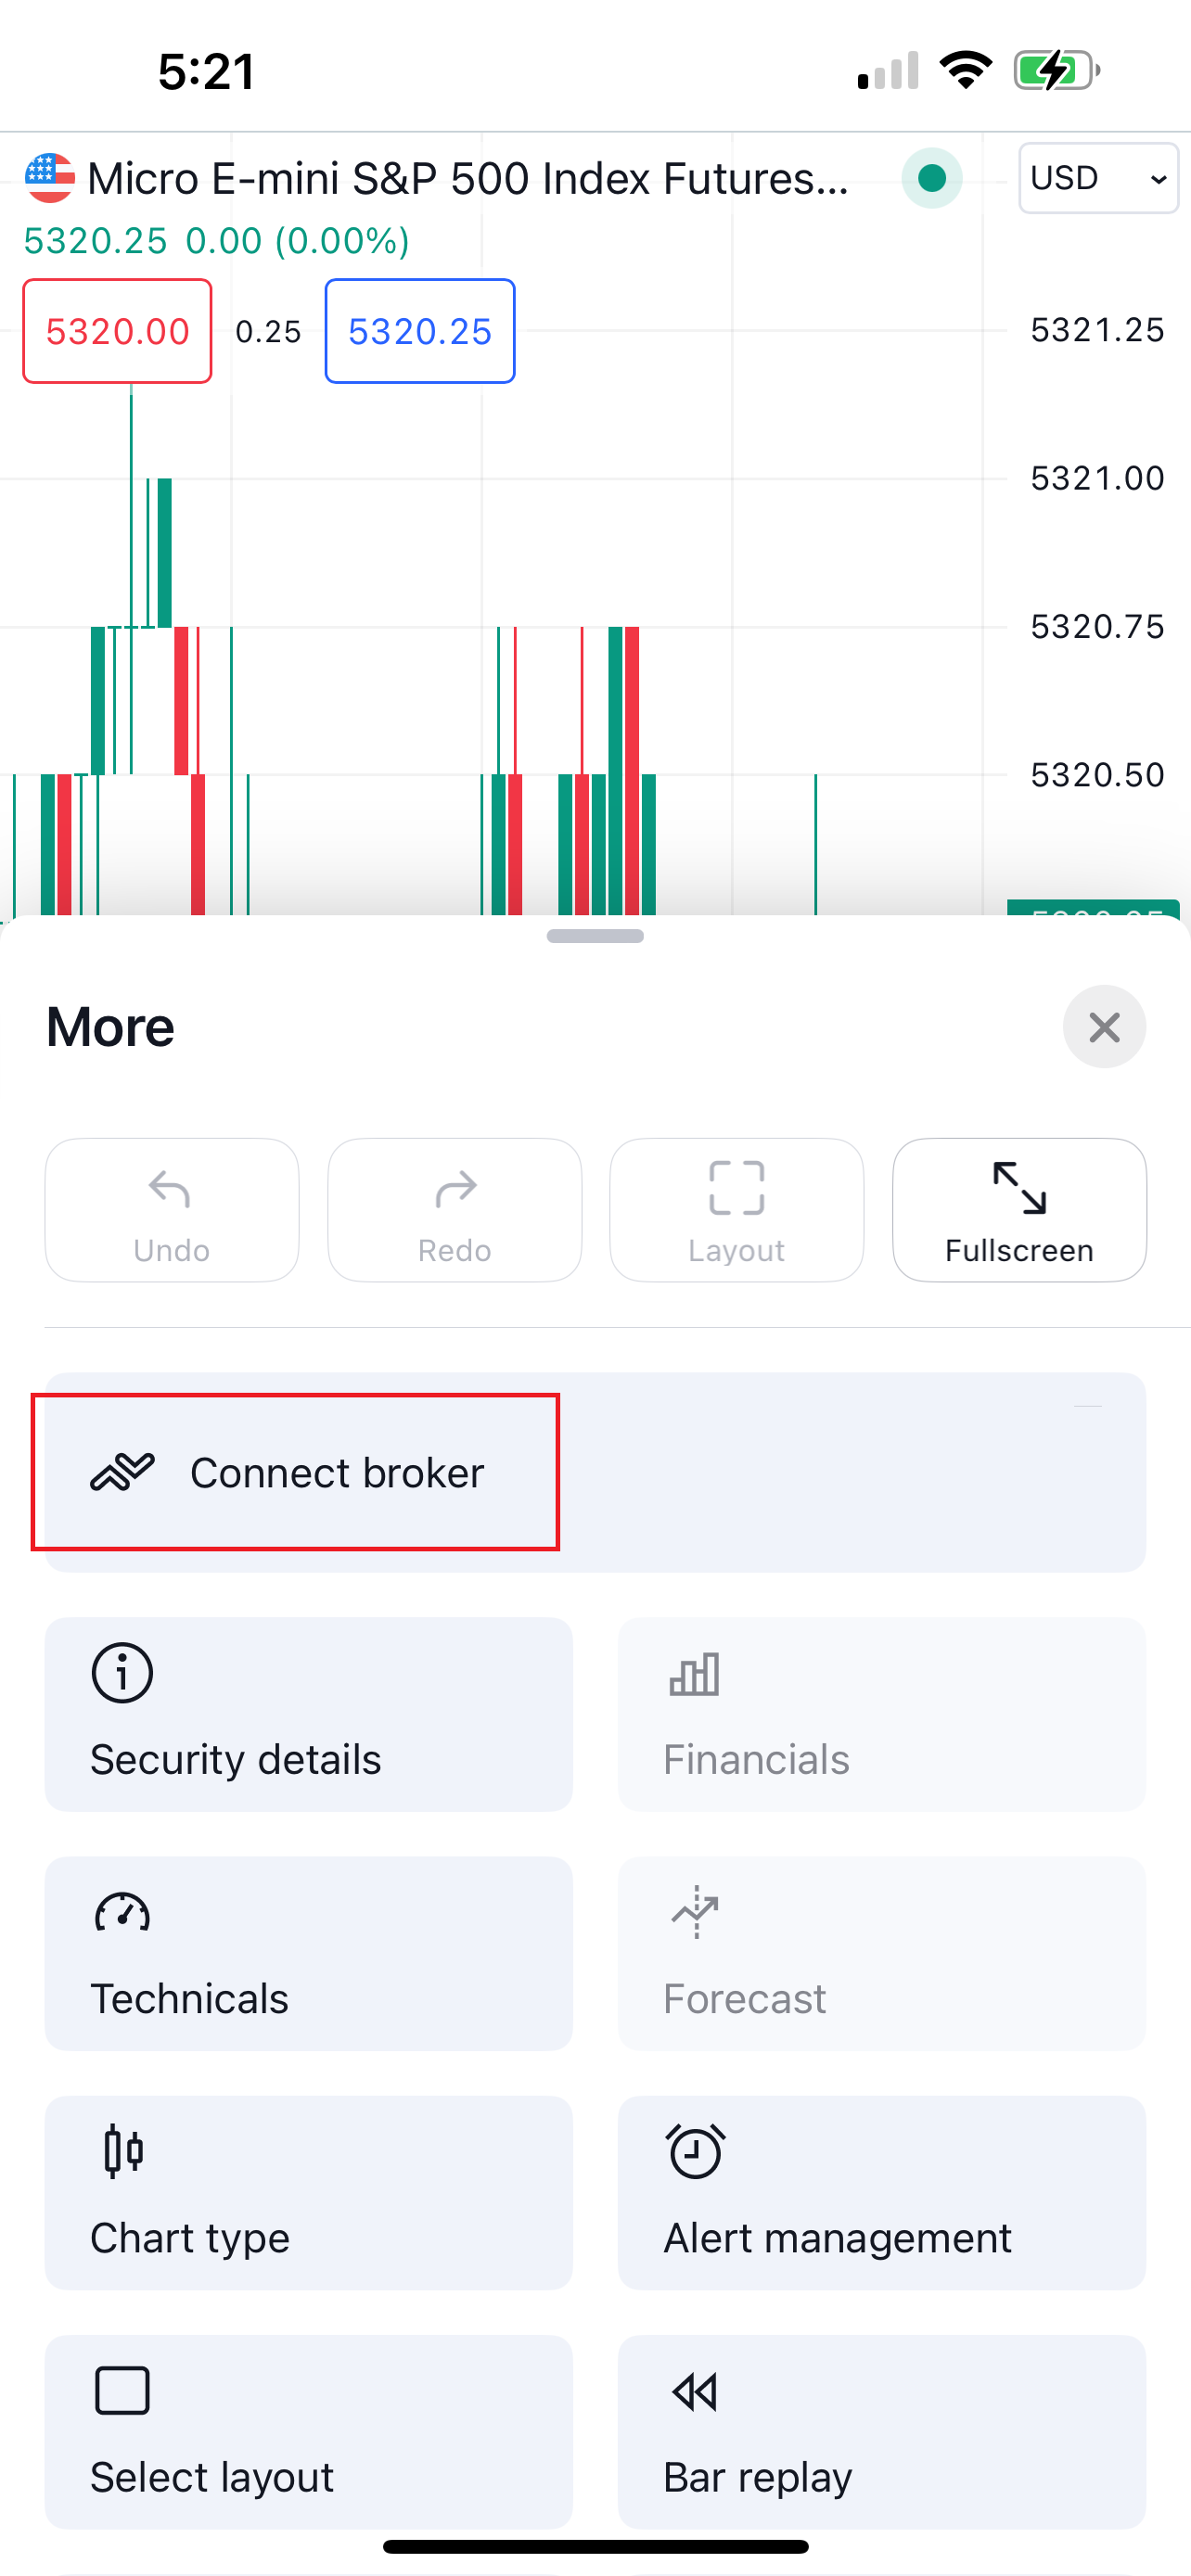Open Select layout square icon

click(122, 2391)
